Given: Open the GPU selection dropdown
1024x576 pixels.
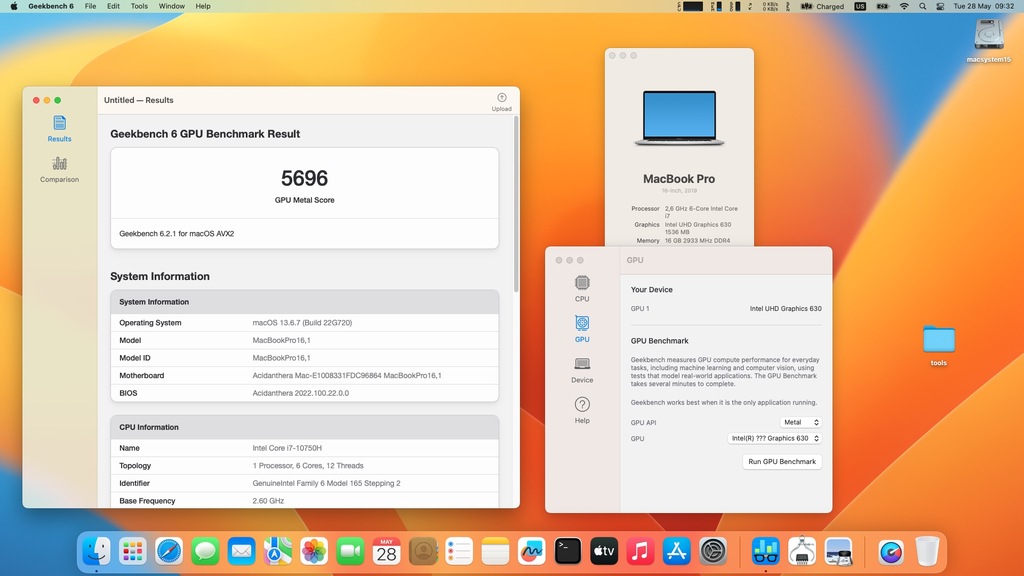Looking at the screenshot, I should [x=775, y=438].
